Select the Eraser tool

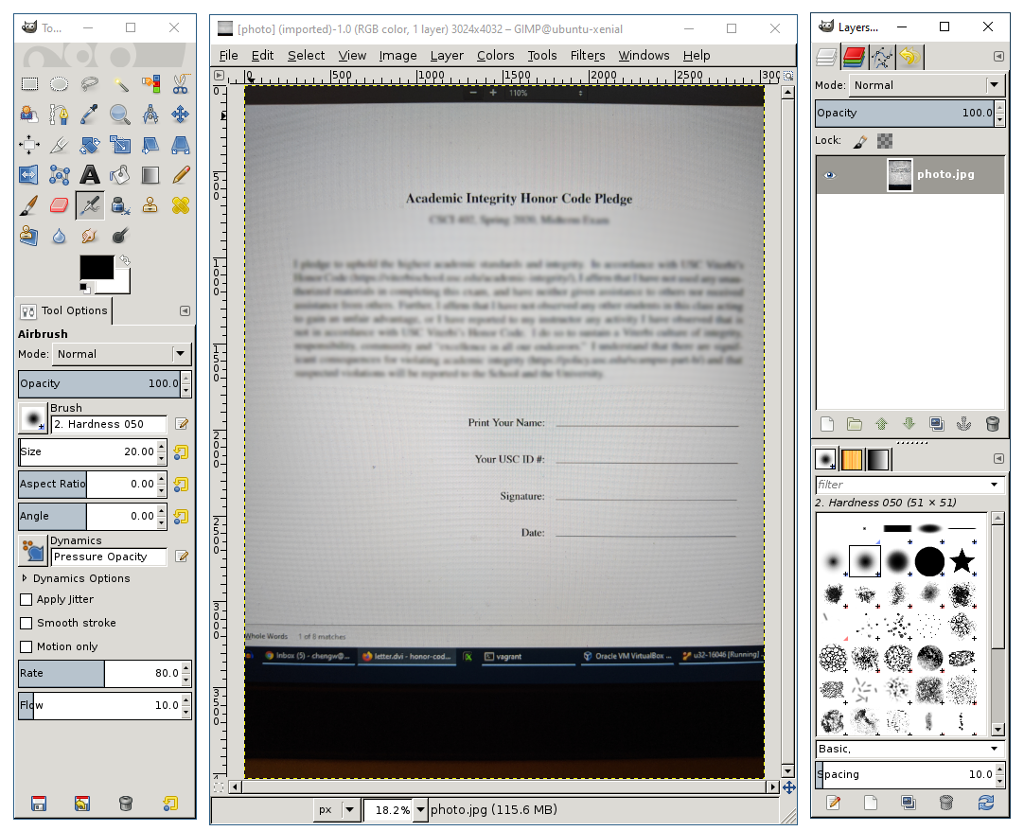point(59,206)
